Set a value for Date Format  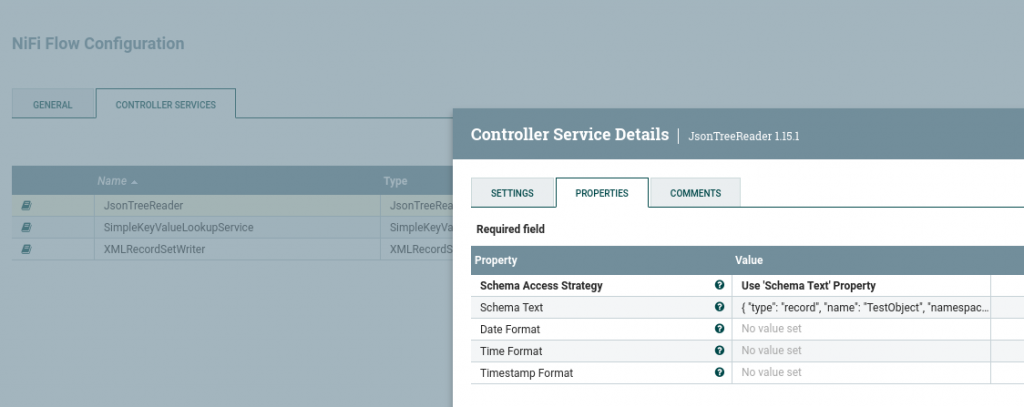point(860,328)
